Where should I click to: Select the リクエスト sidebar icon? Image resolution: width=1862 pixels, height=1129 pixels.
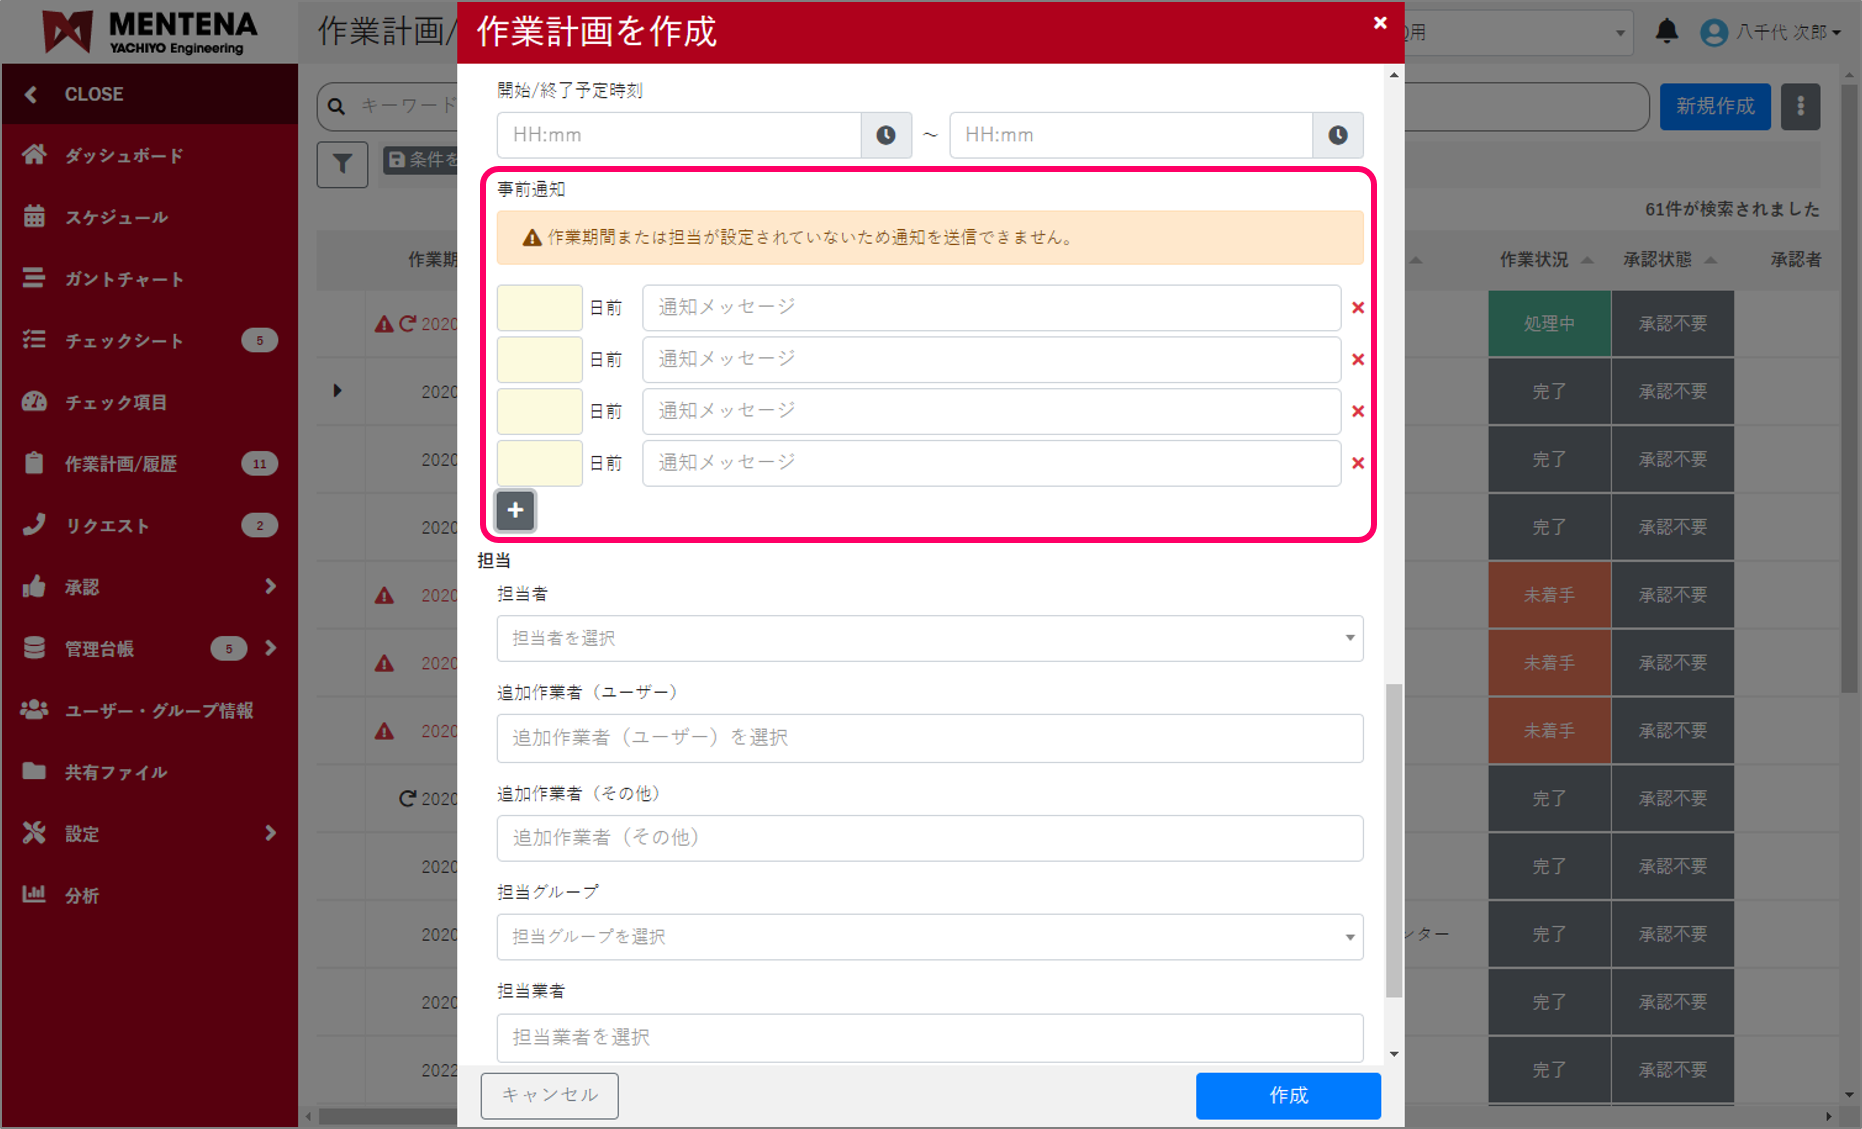pos(35,524)
